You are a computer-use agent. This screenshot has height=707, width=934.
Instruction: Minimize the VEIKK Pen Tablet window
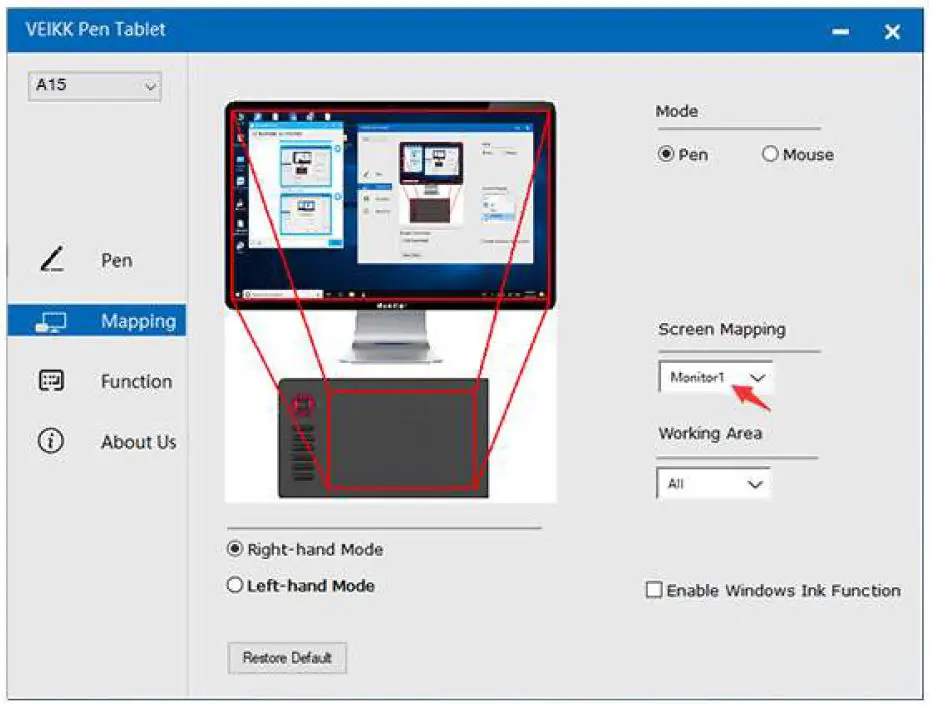(x=840, y=31)
